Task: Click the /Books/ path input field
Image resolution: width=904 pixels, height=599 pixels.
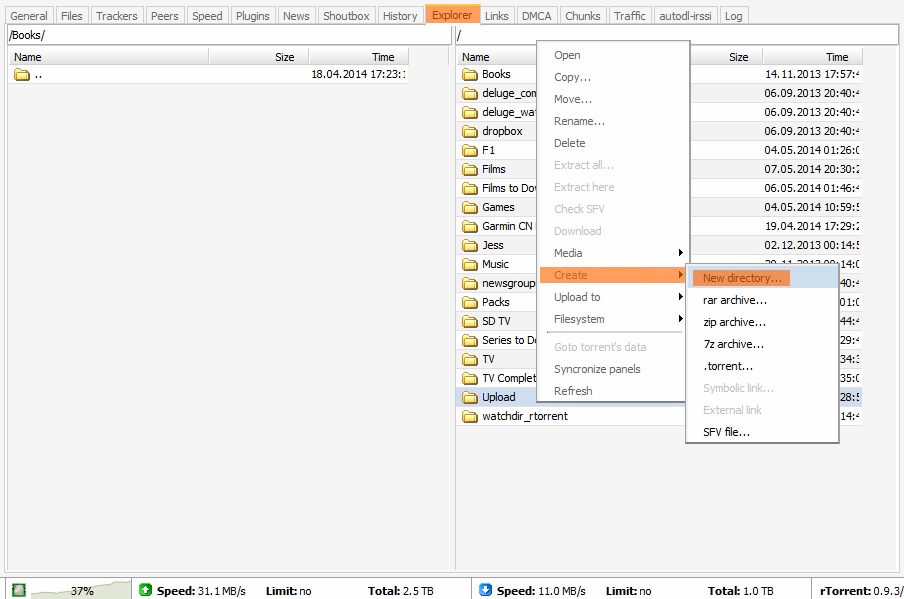Action: [228, 36]
